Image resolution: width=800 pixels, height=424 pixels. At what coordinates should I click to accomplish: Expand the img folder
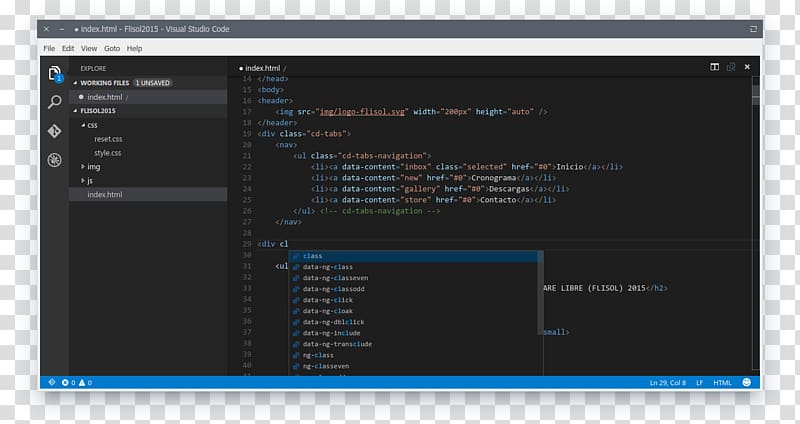[83, 166]
